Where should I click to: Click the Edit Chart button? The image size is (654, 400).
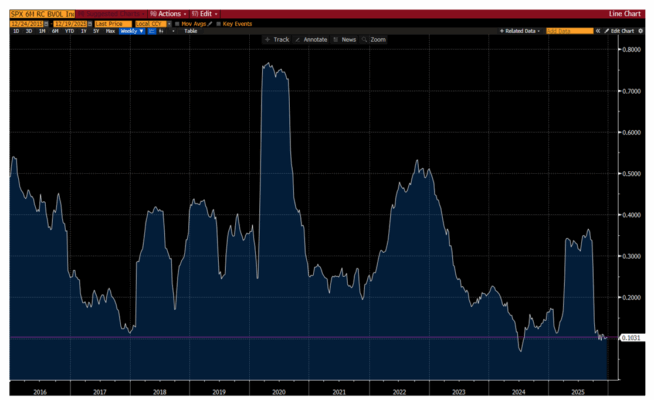pyautogui.click(x=621, y=31)
